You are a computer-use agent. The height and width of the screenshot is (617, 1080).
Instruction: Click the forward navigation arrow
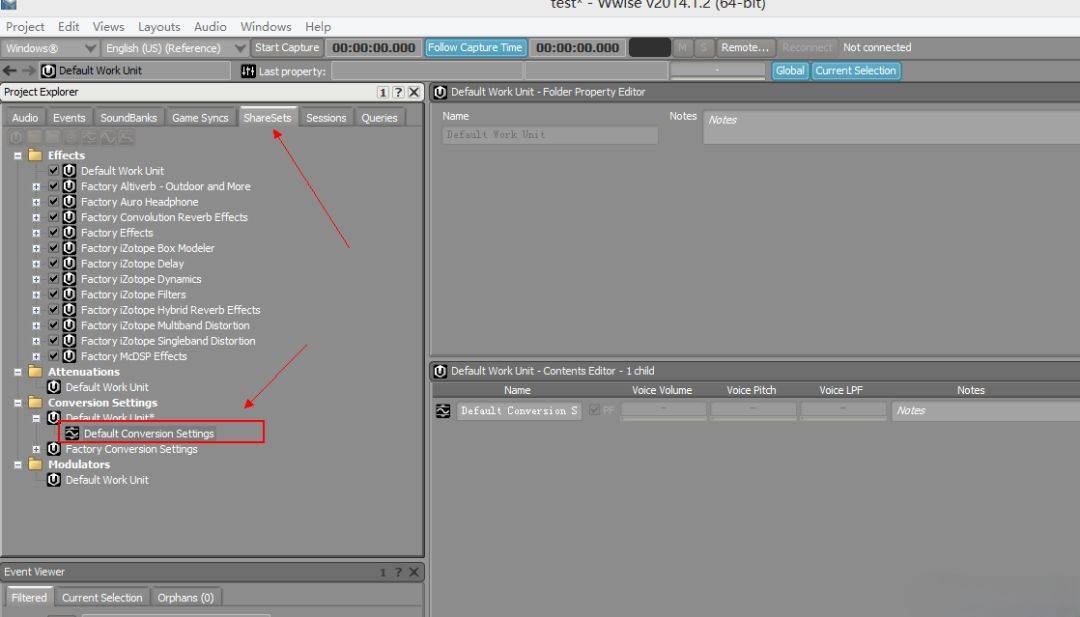pyautogui.click(x=28, y=70)
